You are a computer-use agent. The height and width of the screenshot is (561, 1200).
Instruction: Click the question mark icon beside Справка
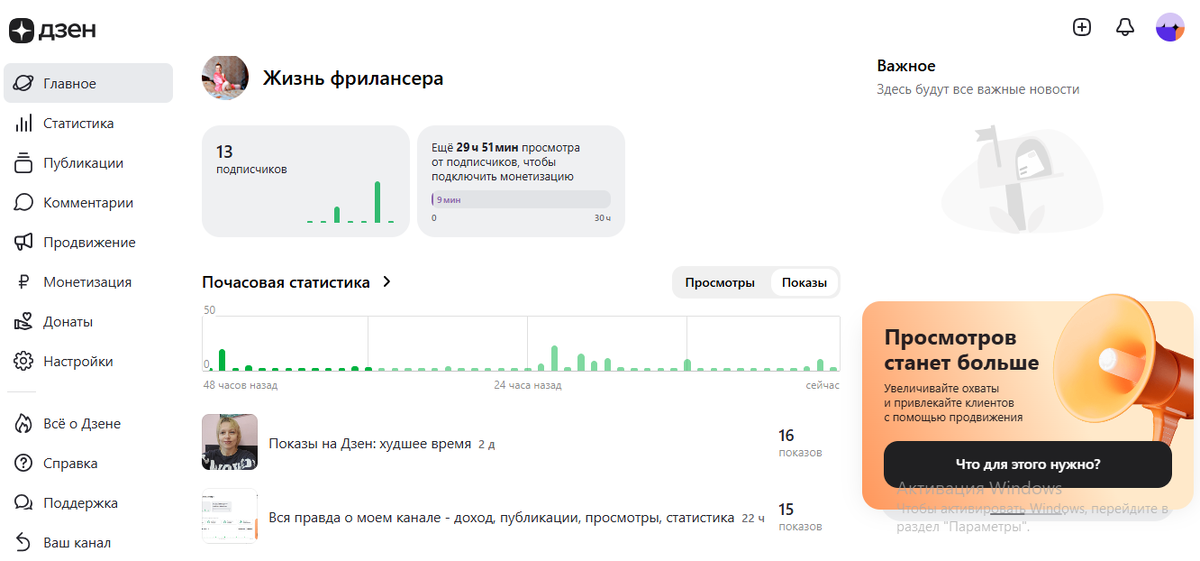pyautogui.click(x=23, y=463)
